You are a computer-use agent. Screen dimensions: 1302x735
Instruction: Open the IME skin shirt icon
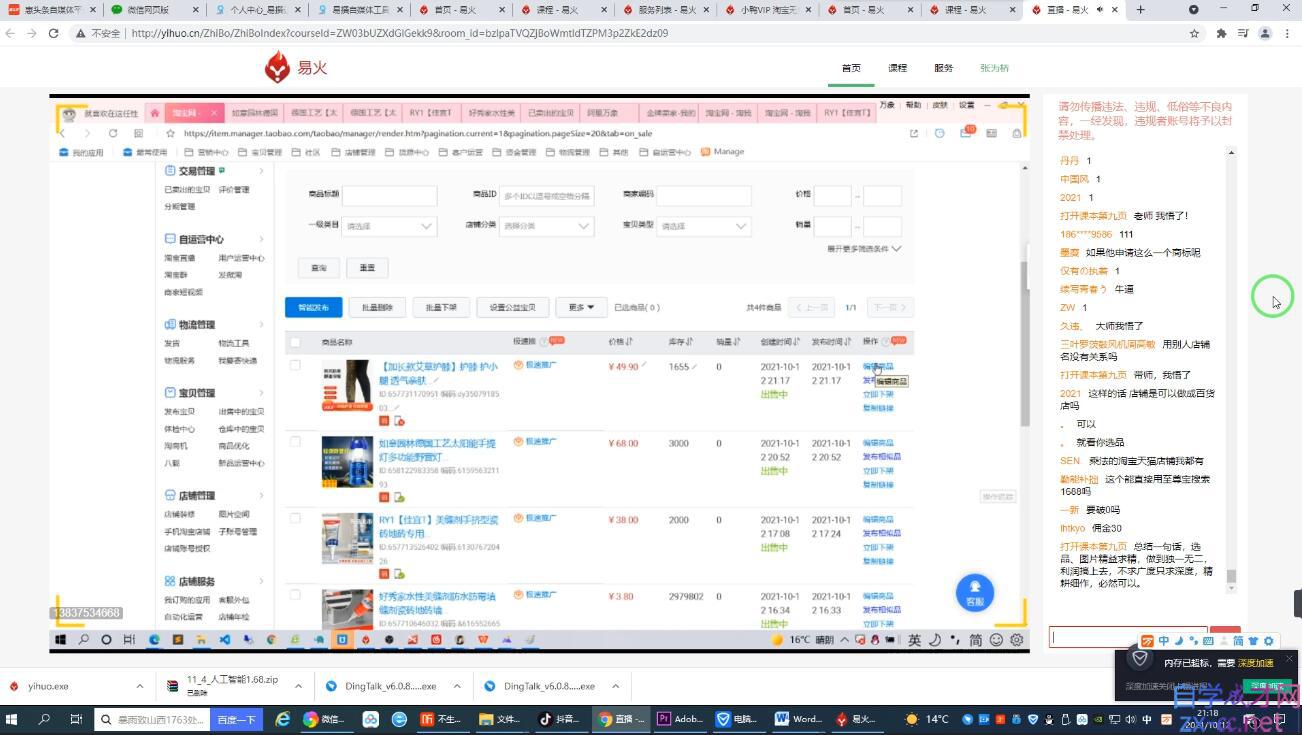point(1253,641)
